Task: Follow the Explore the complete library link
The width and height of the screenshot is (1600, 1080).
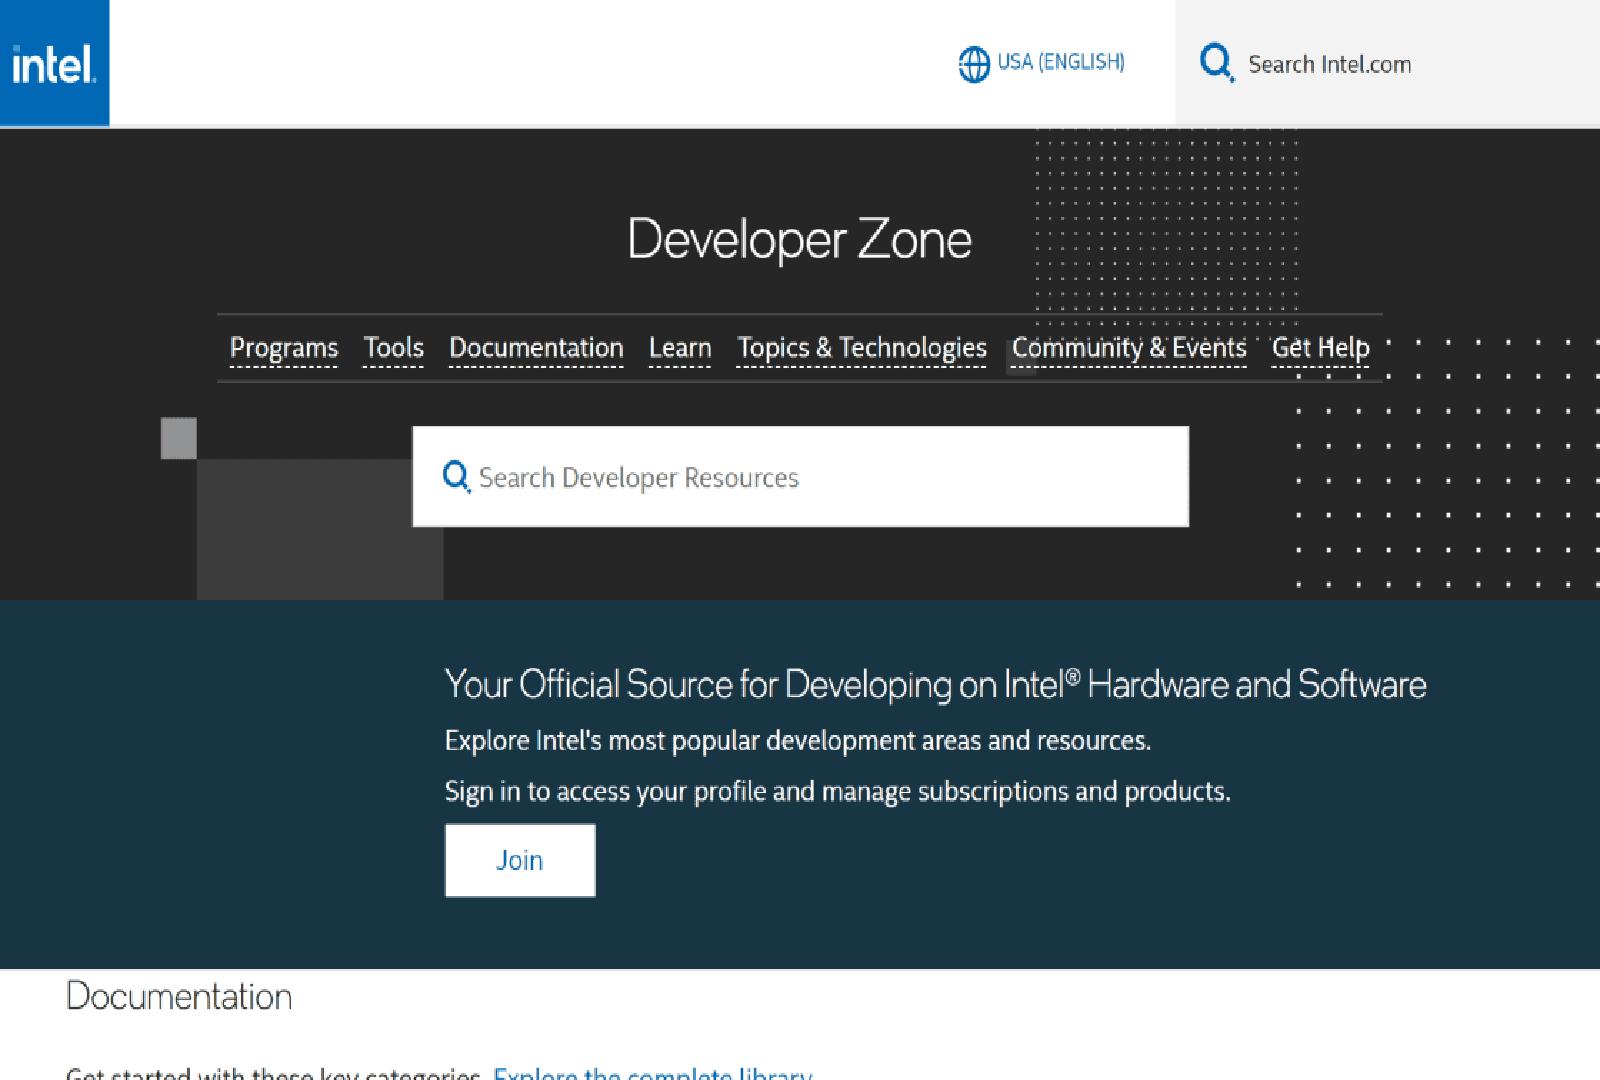Action: (x=652, y=1073)
